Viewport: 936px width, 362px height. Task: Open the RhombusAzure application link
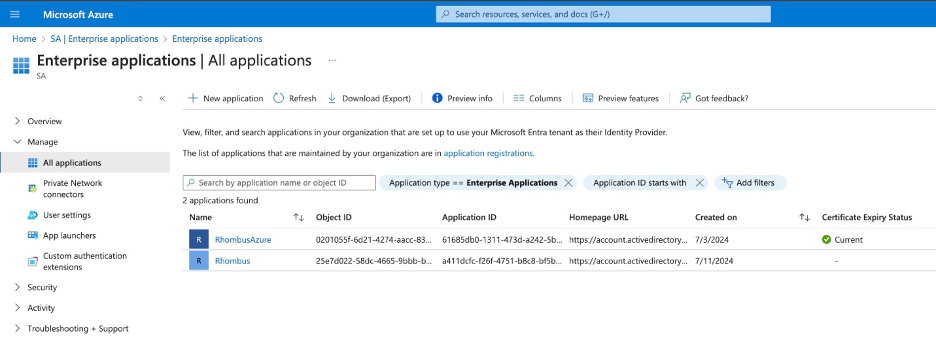pyautogui.click(x=243, y=240)
